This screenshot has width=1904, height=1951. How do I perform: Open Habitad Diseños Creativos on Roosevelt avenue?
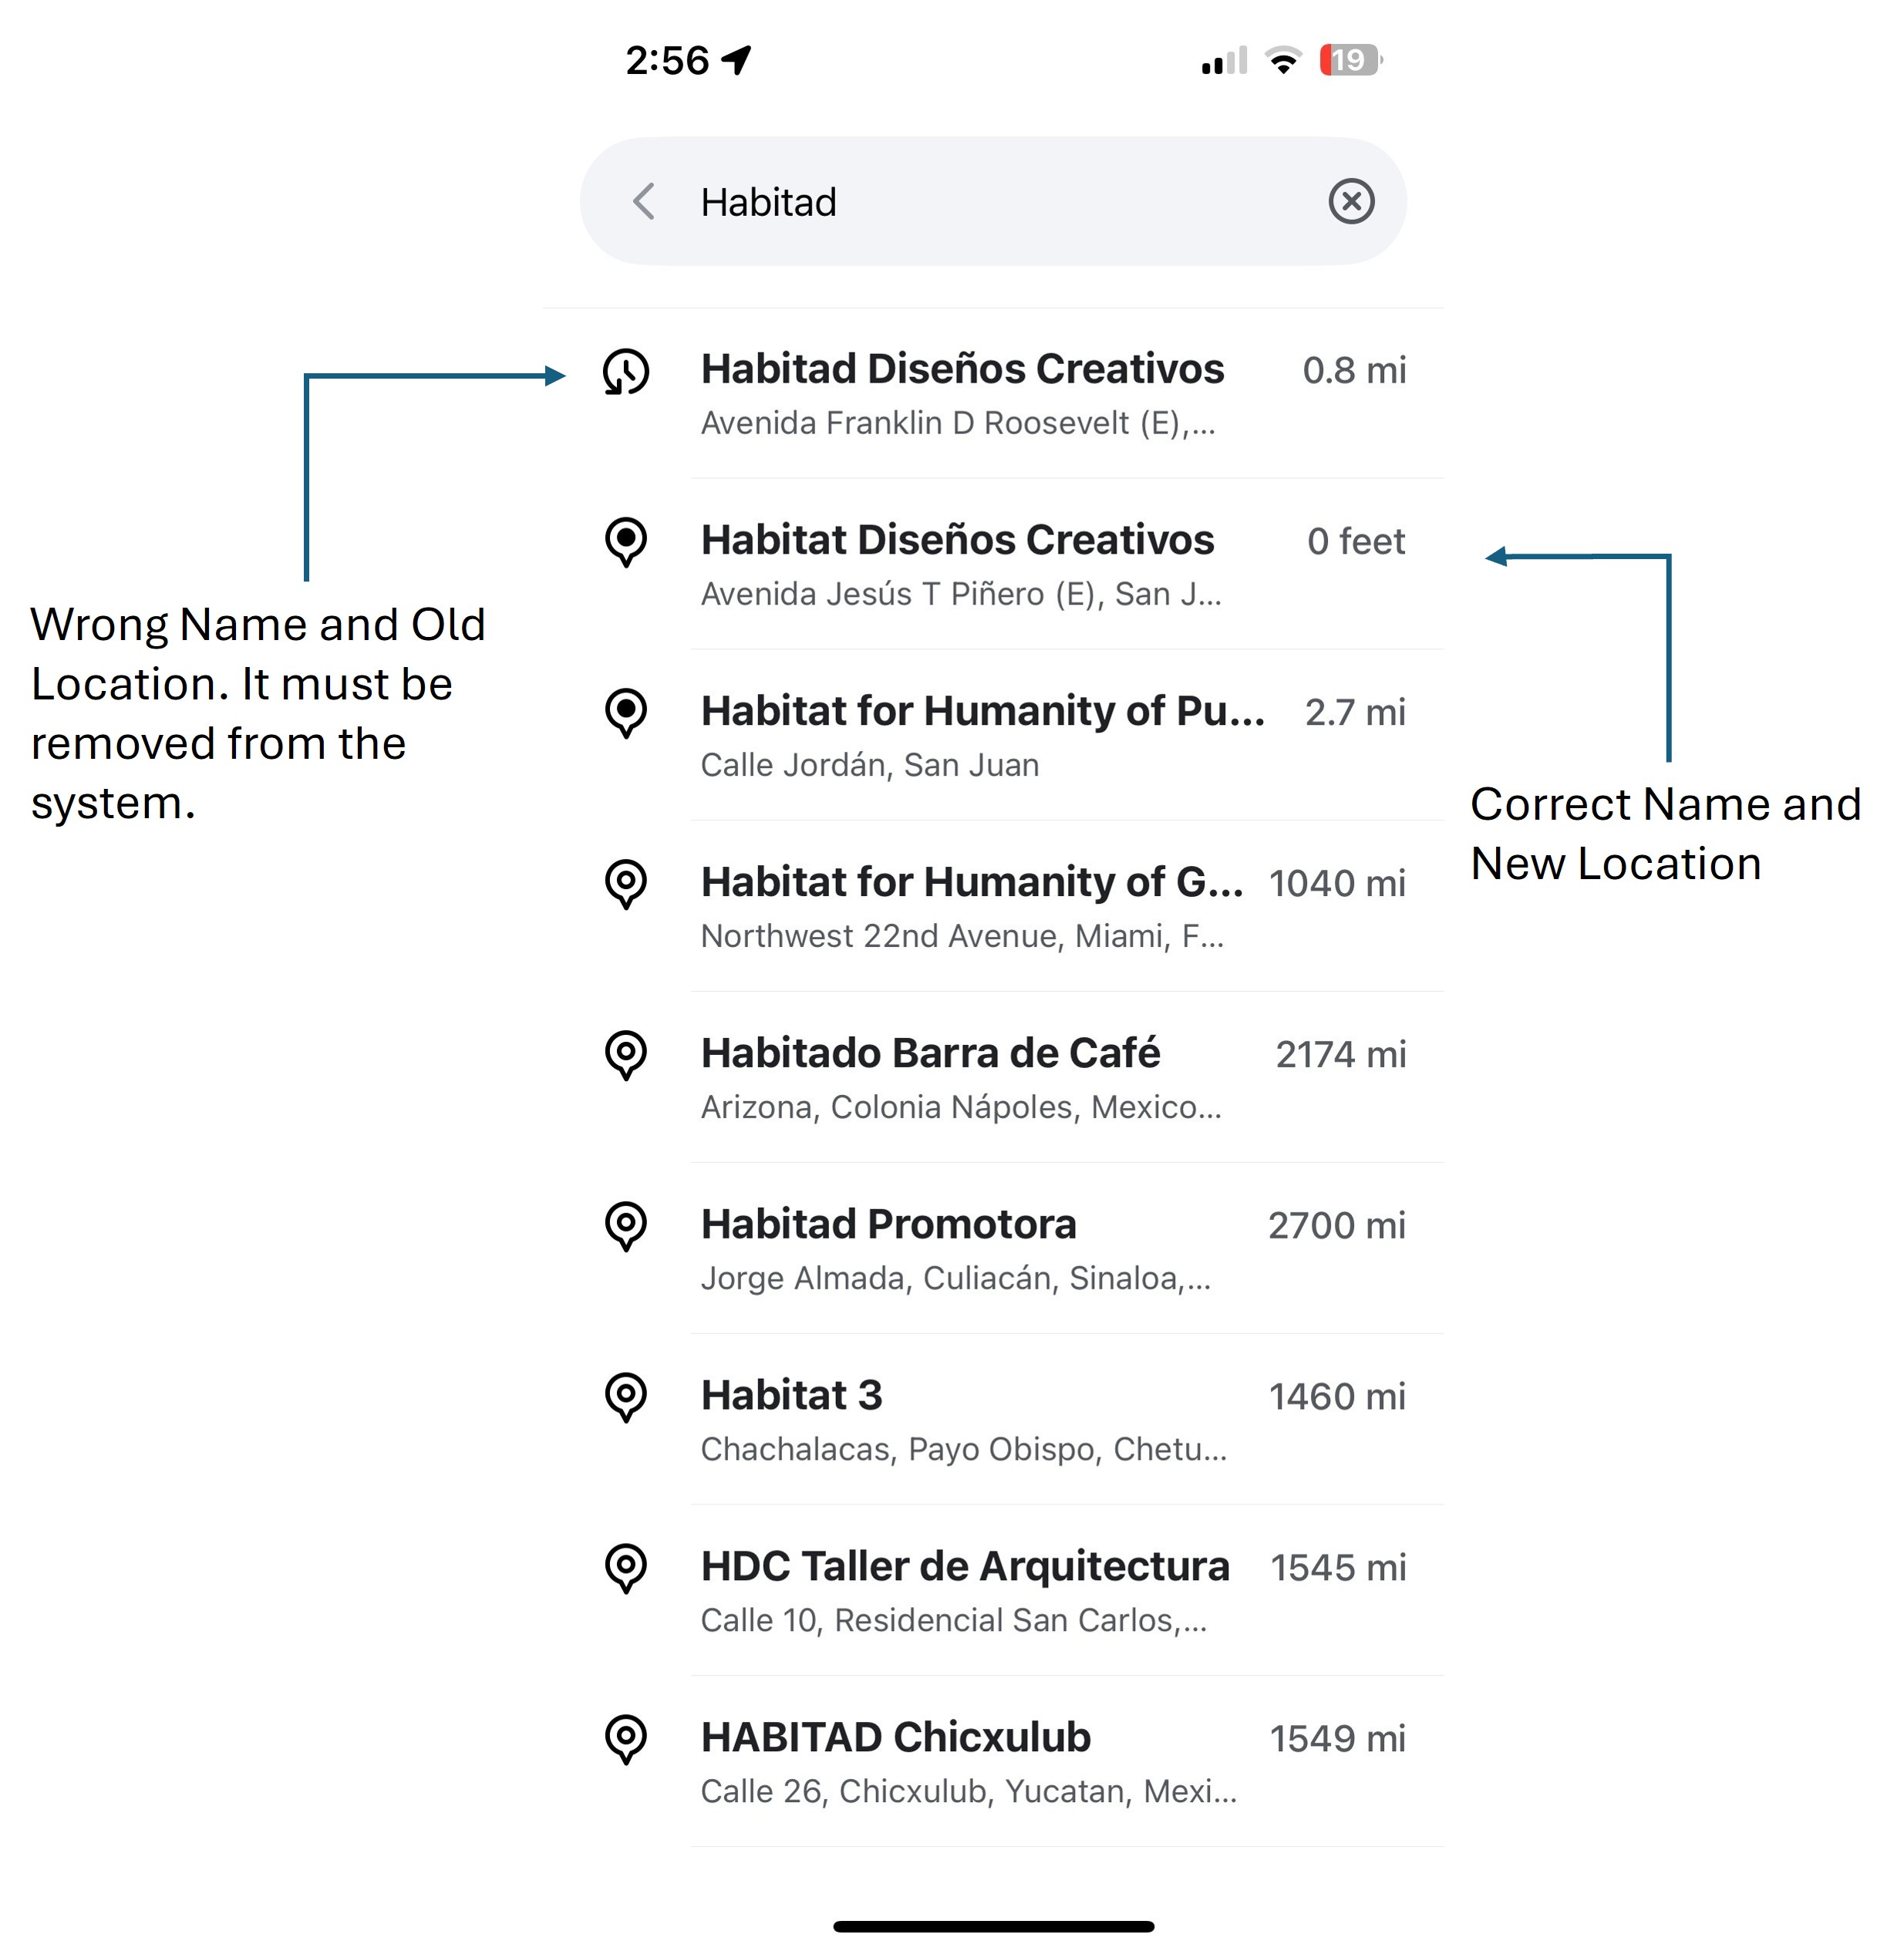(960, 393)
